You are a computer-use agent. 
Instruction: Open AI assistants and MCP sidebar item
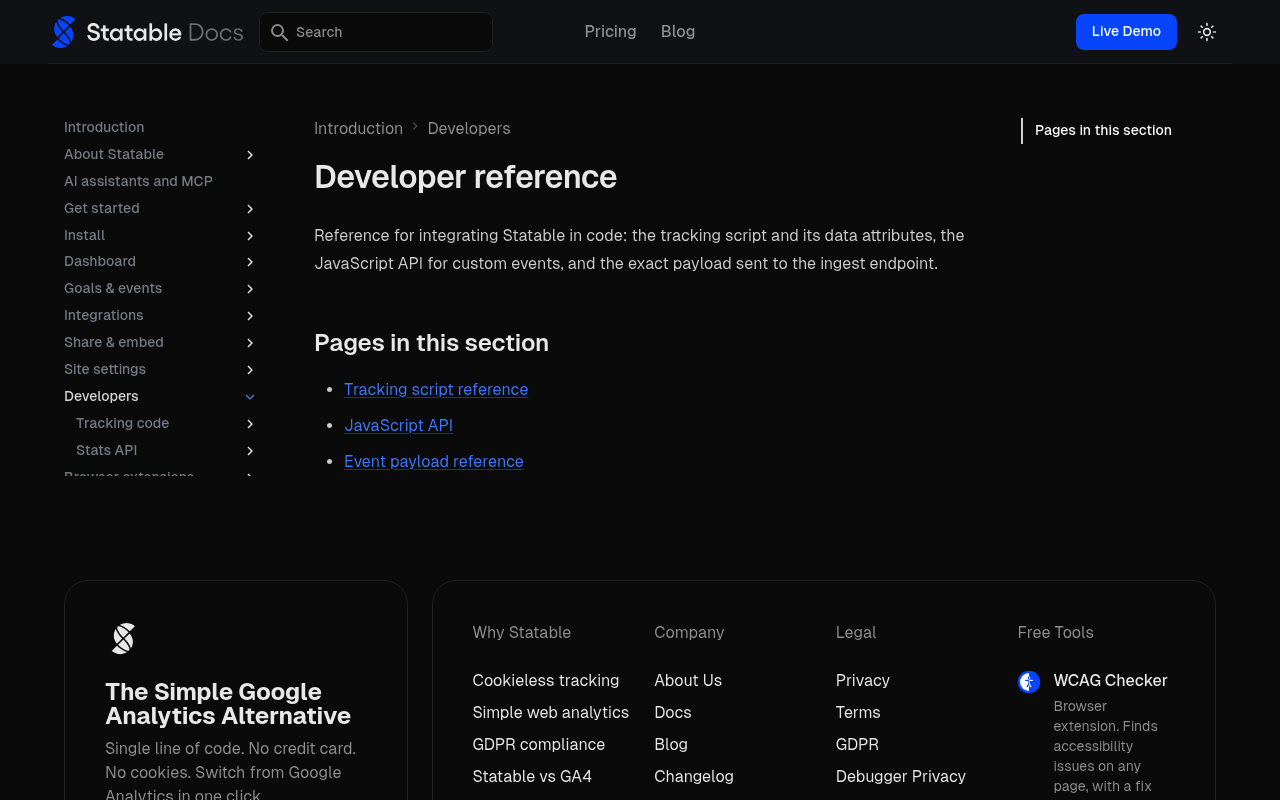pyautogui.click(x=138, y=181)
